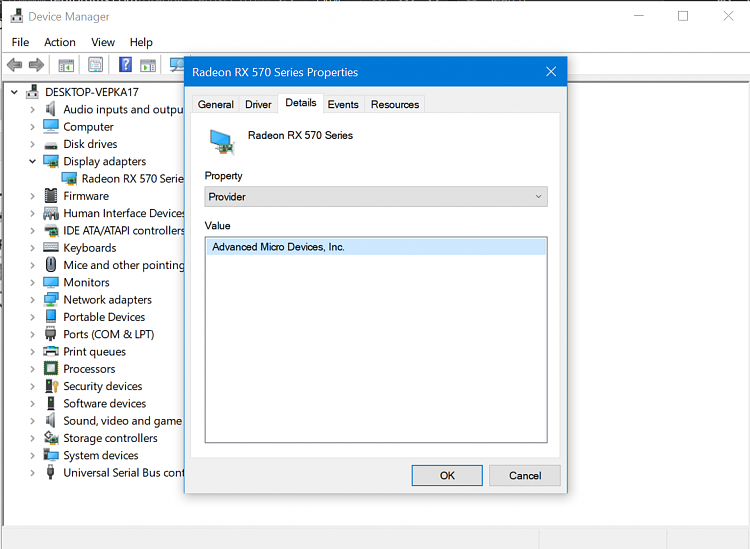Click the Software devices icon
This screenshot has width=750, height=549.
(x=51, y=403)
